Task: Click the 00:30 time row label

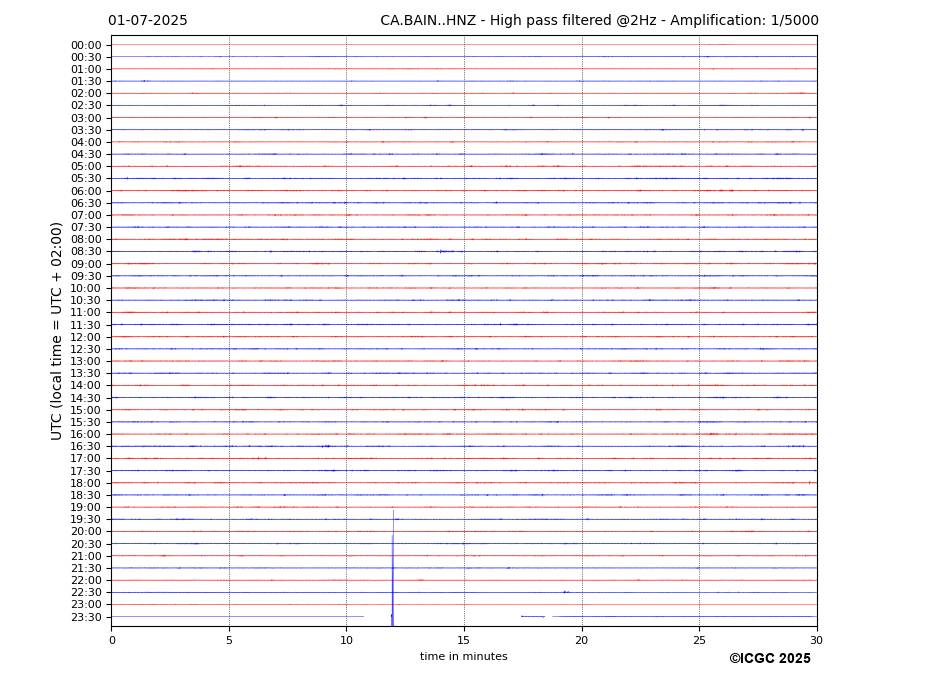Action: [x=86, y=57]
